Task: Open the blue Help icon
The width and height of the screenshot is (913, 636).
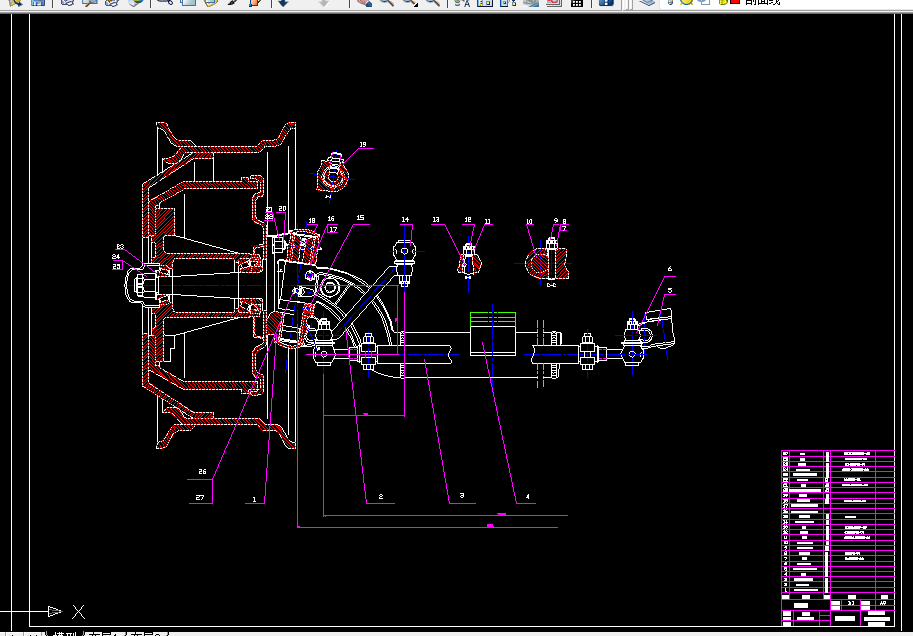Action: 606,2
